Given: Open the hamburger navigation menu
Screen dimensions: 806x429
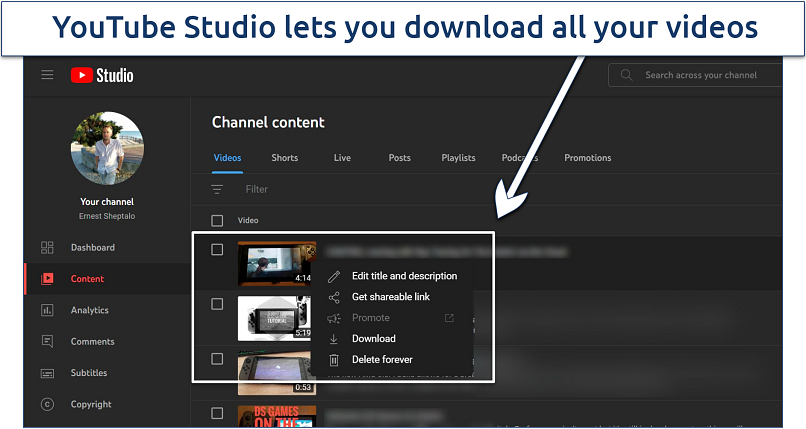Looking at the screenshot, I should [x=47, y=75].
